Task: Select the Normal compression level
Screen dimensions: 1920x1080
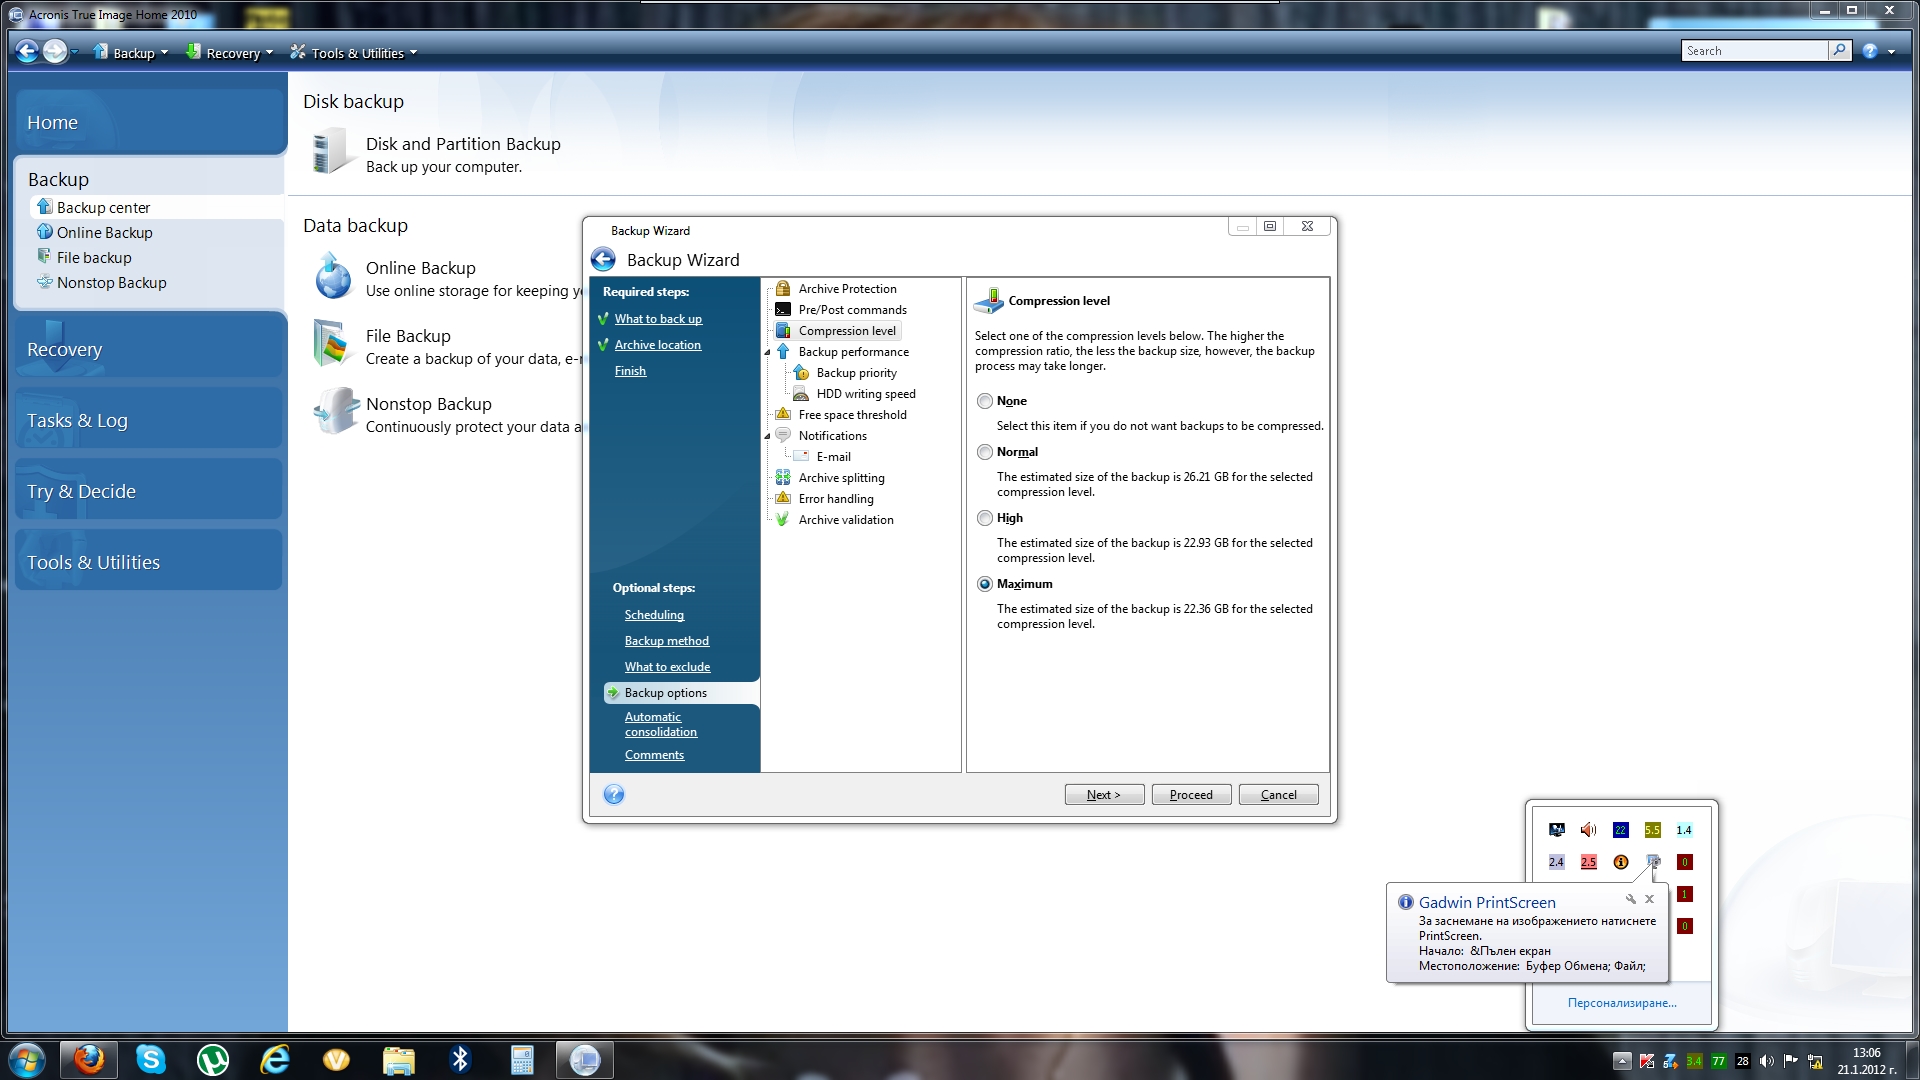Action: [x=985, y=452]
